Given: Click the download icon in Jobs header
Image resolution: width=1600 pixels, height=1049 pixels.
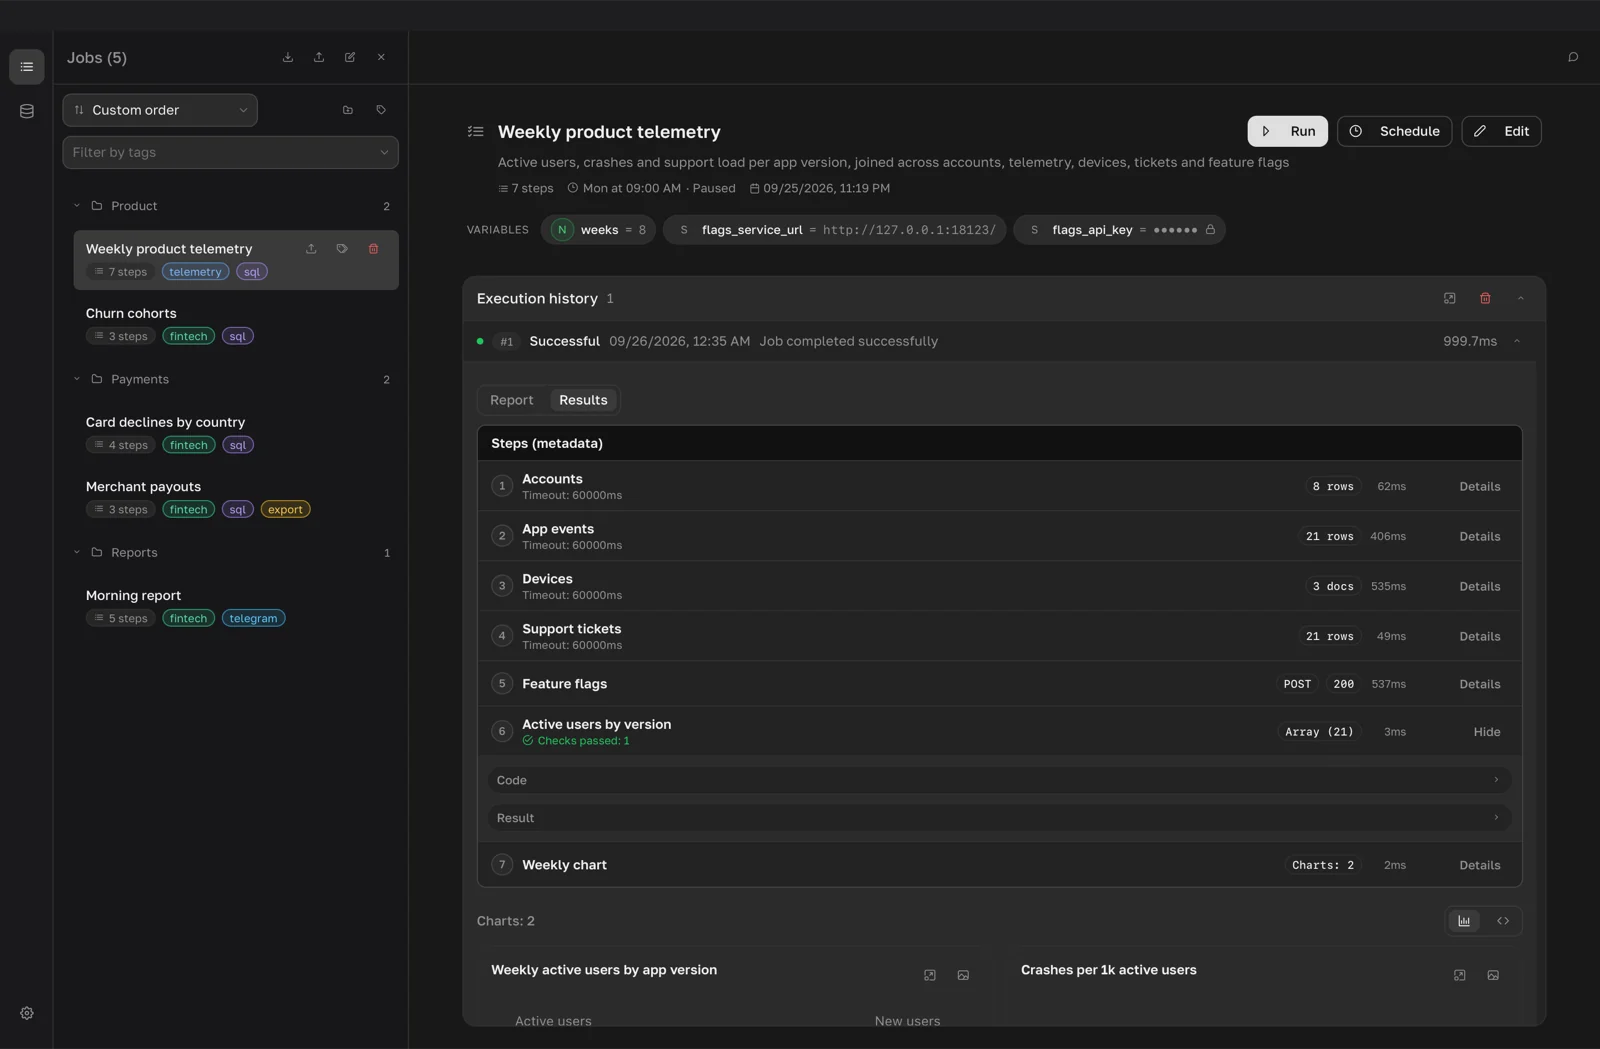Looking at the screenshot, I should click(x=288, y=57).
